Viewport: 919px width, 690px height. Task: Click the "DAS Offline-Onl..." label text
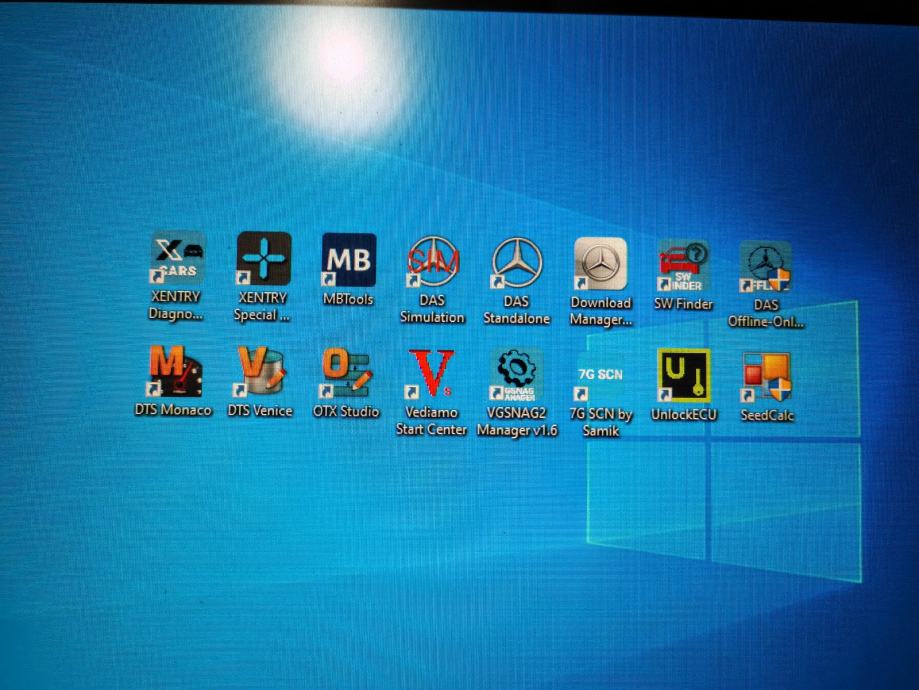tap(766, 314)
